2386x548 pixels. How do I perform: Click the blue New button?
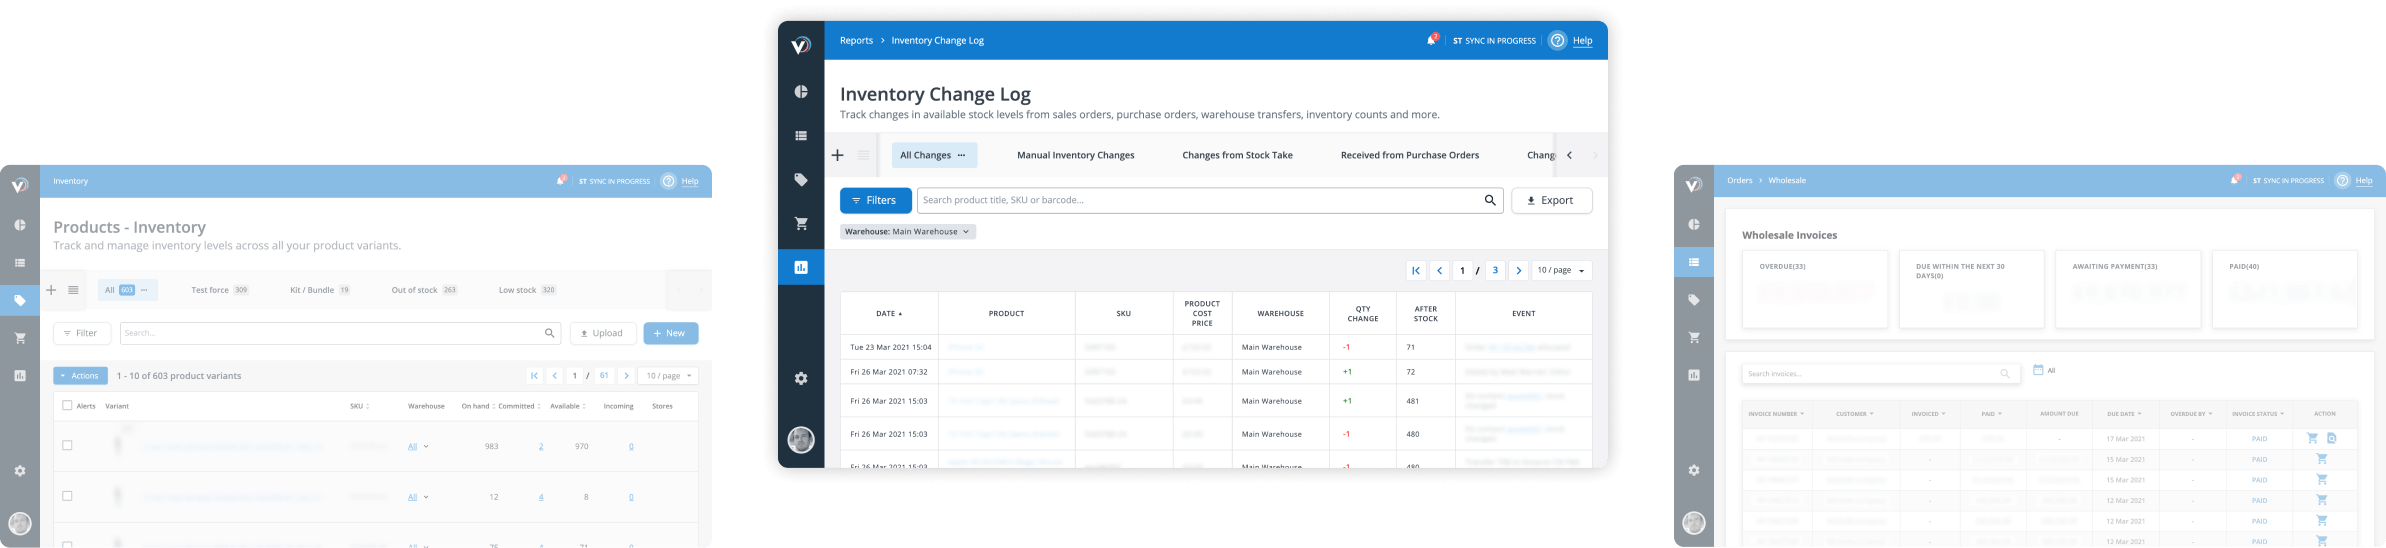(x=670, y=333)
